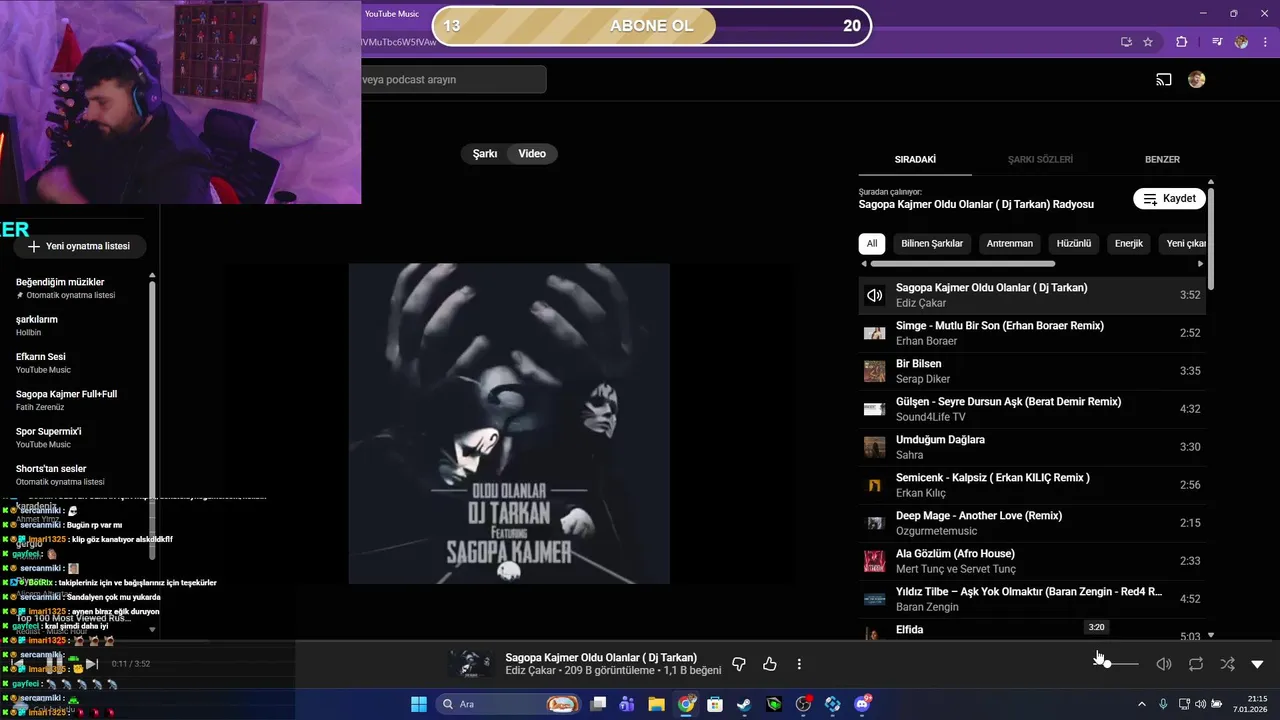Bookmark this page with the star icon

pyautogui.click(x=1148, y=42)
